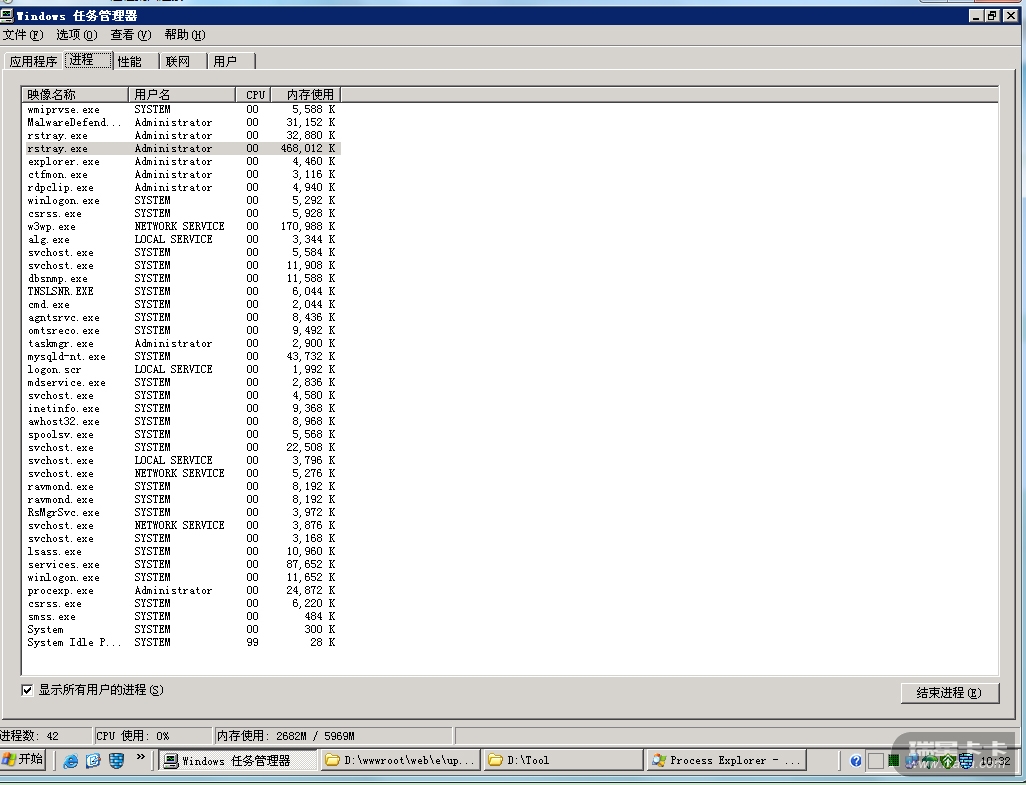The height and width of the screenshot is (785, 1026).
Task: Click the green CPU usage meter tray icon
Action: (893, 761)
